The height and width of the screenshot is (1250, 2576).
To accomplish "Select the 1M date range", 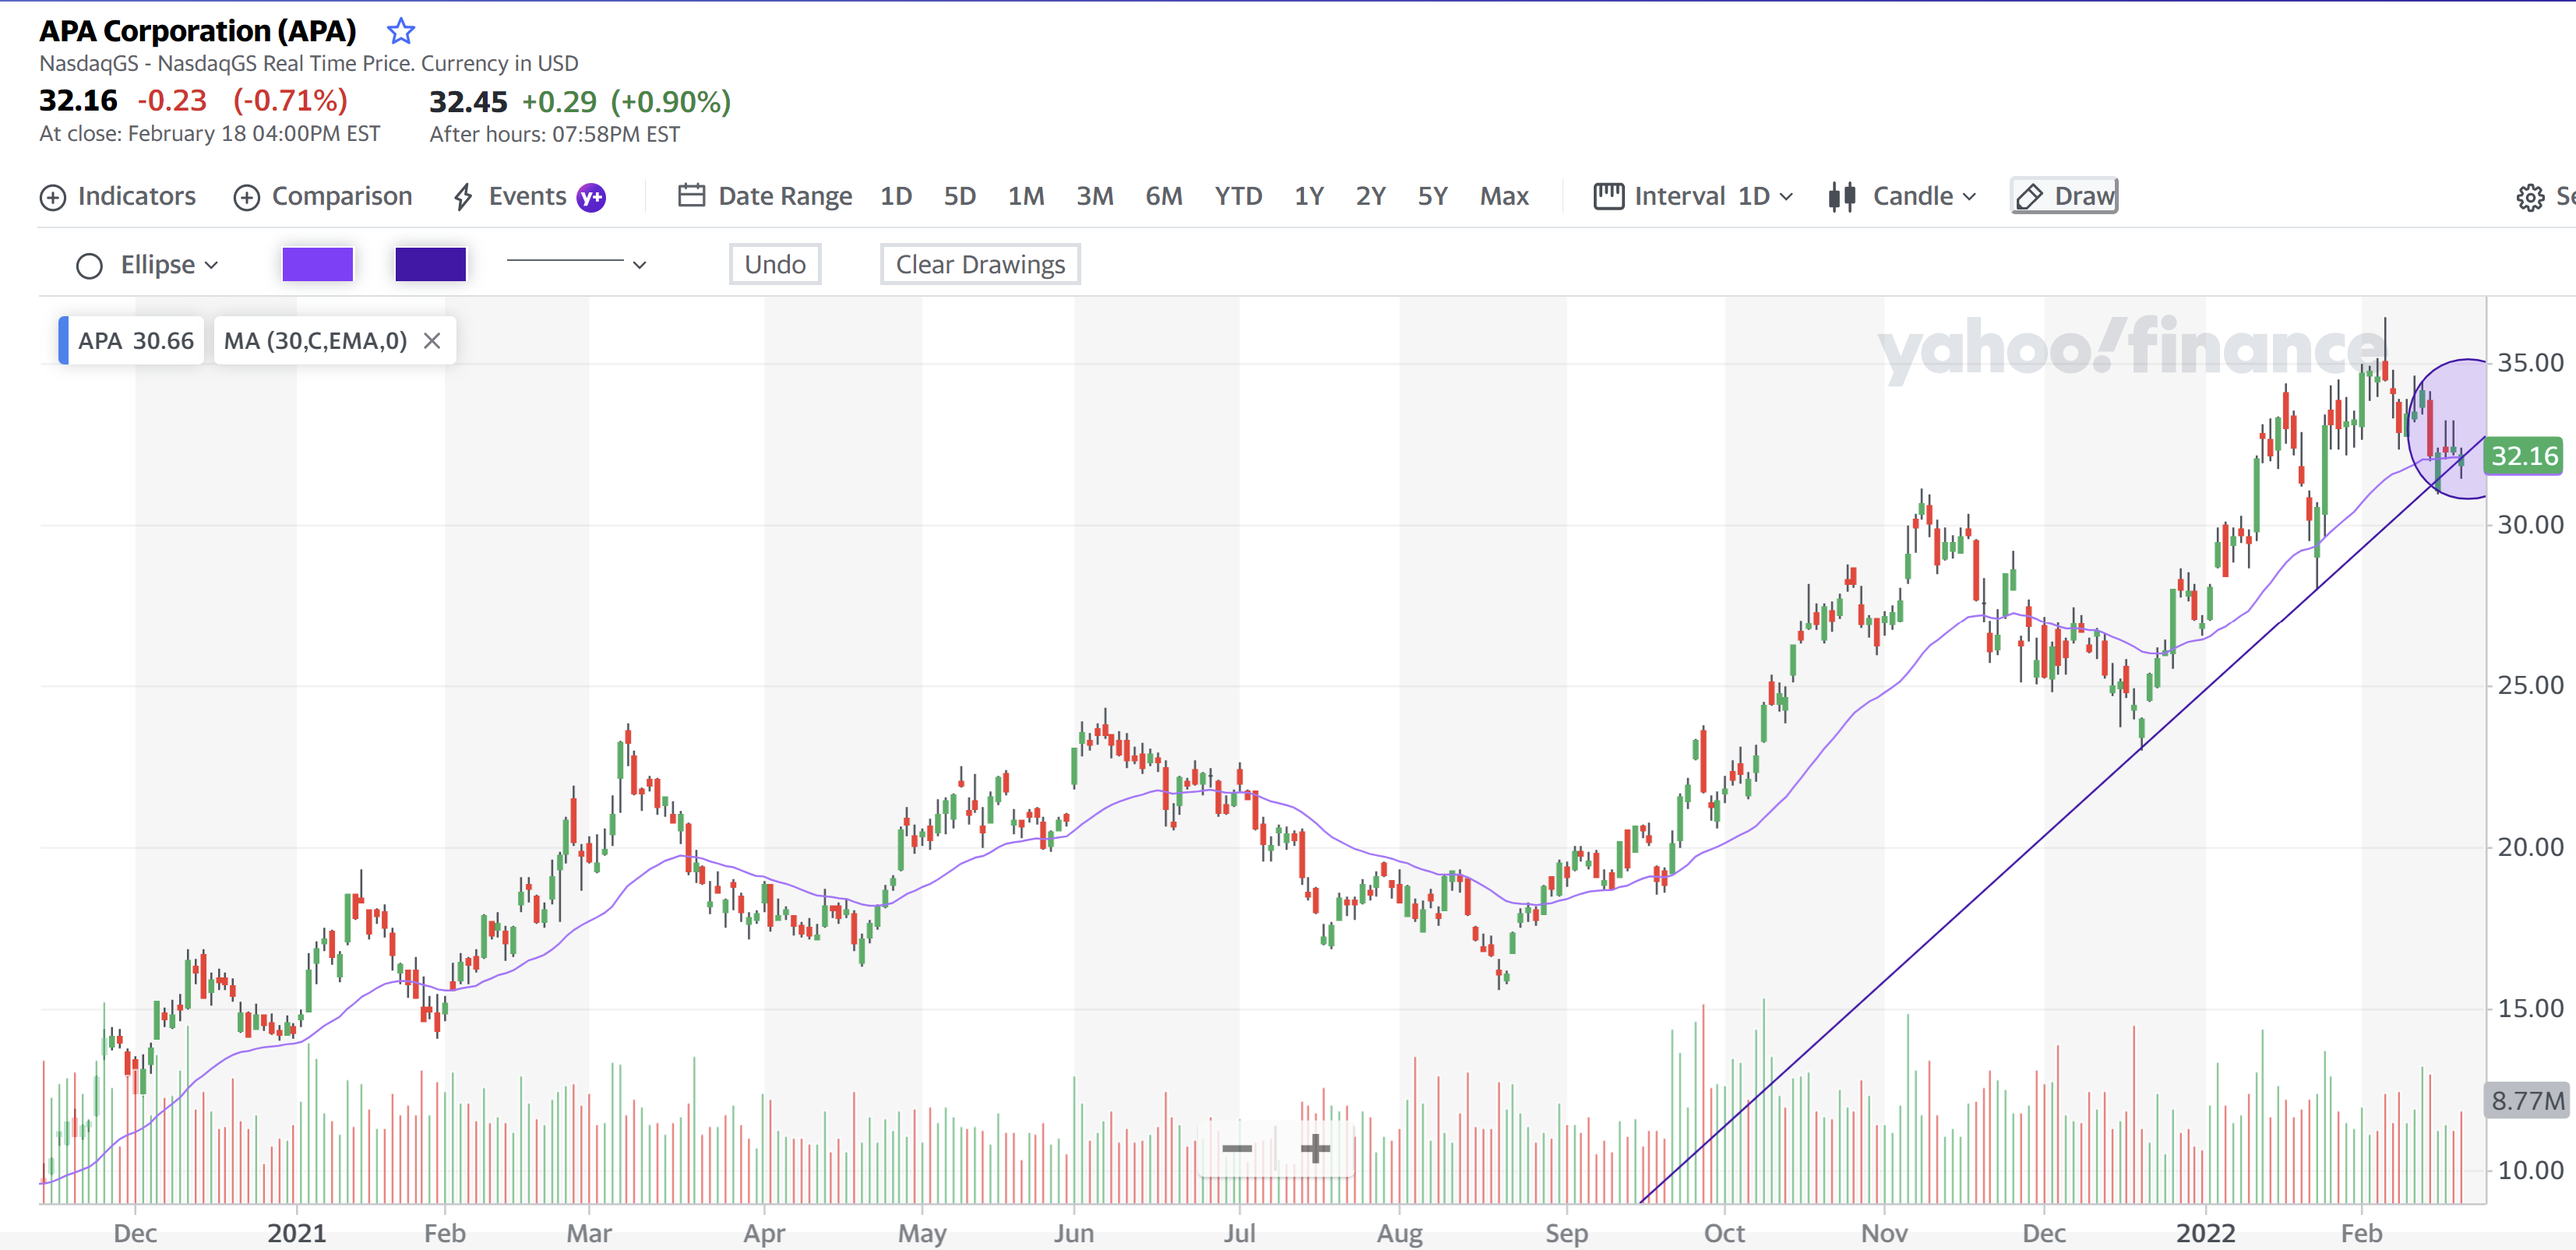I will (1026, 196).
